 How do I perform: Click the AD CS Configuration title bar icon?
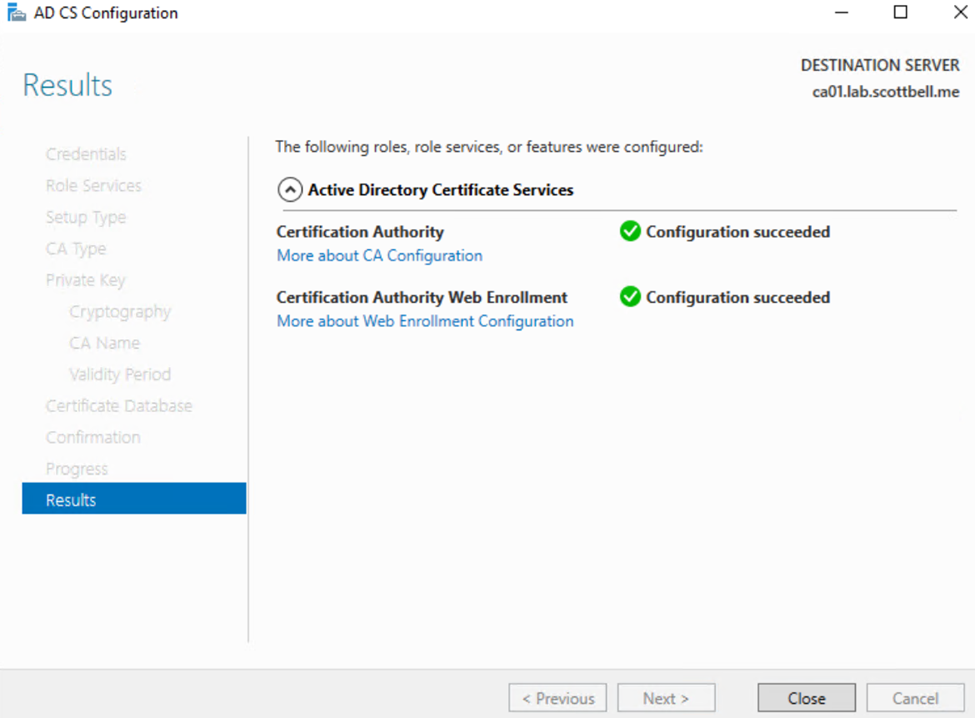point(16,14)
